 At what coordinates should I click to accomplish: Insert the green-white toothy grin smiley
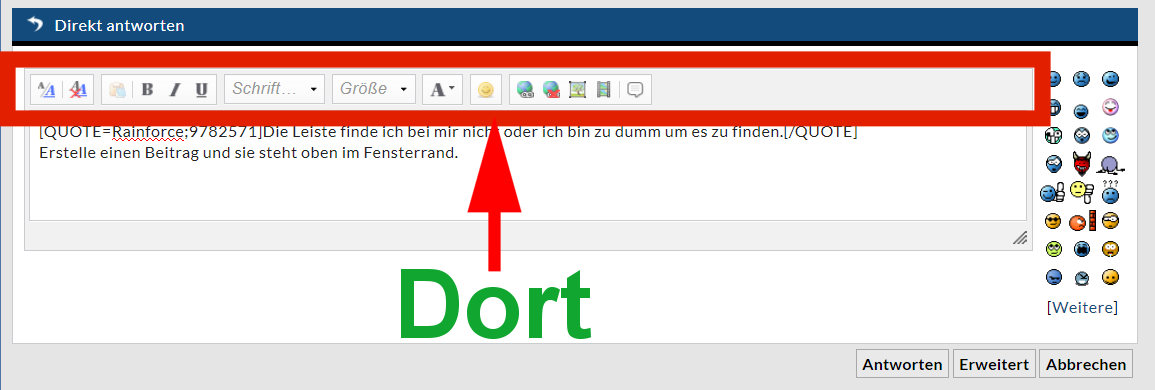(1054, 136)
